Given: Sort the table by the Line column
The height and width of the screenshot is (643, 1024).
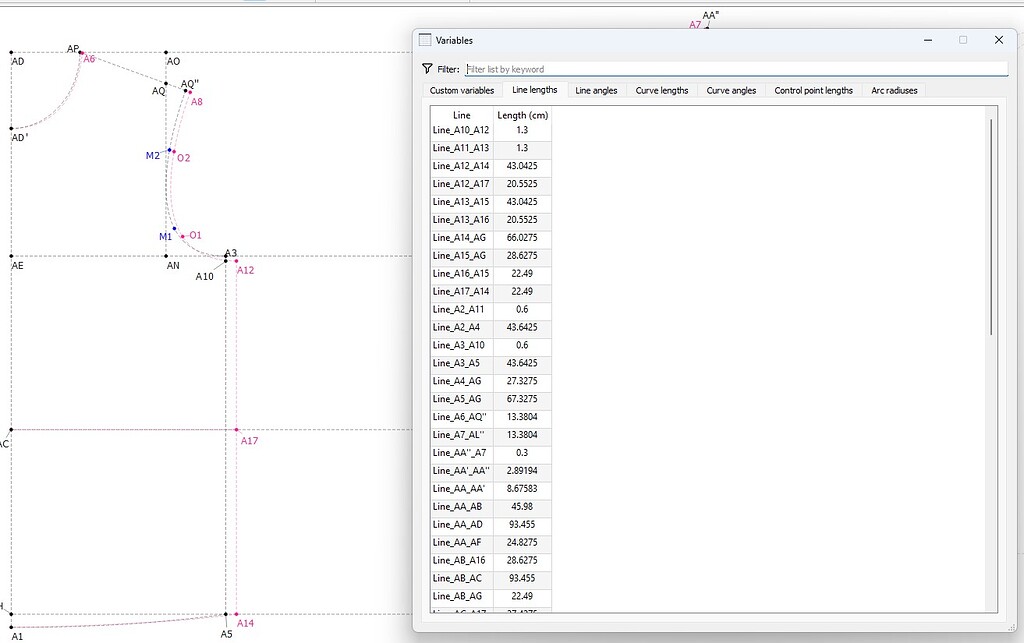Looking at the screenshot, I should click(461, 115).
